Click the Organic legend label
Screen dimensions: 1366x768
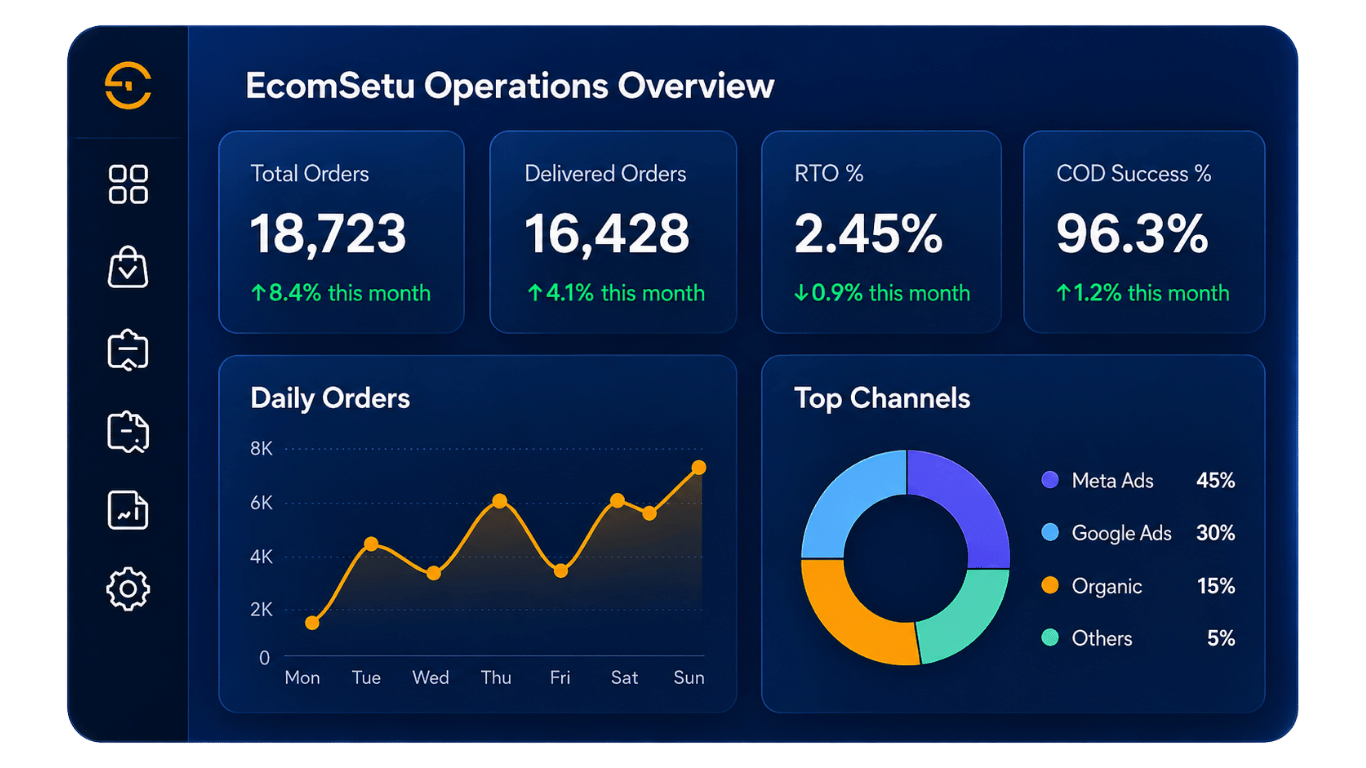pos(1107,586)
